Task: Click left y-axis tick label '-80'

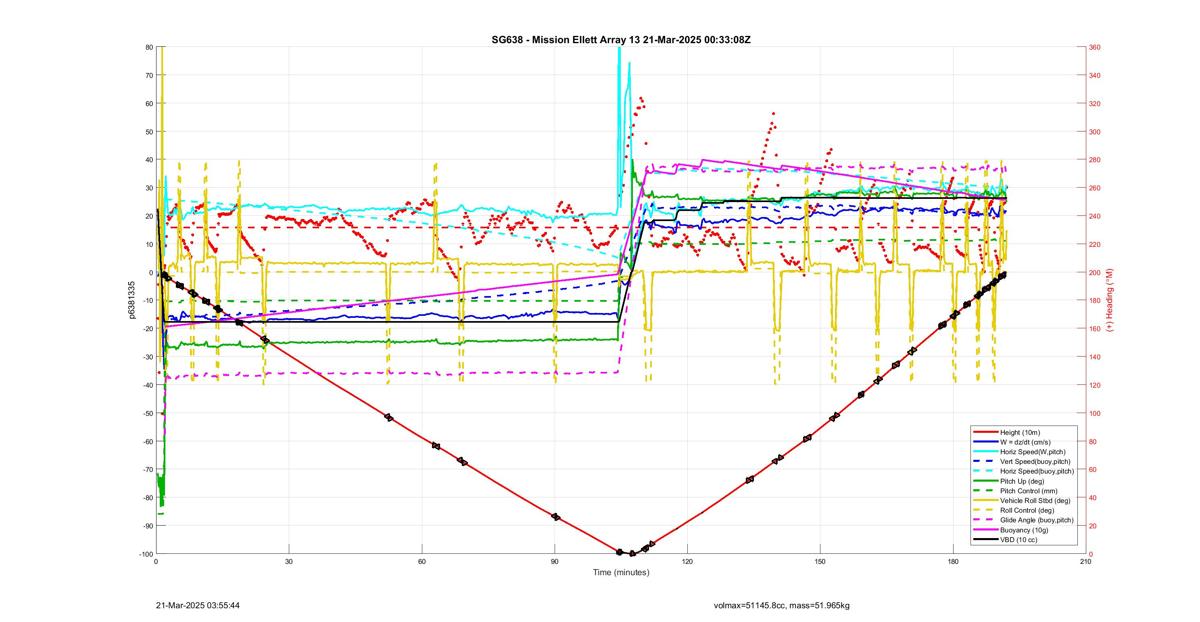Action: [147, 498]
